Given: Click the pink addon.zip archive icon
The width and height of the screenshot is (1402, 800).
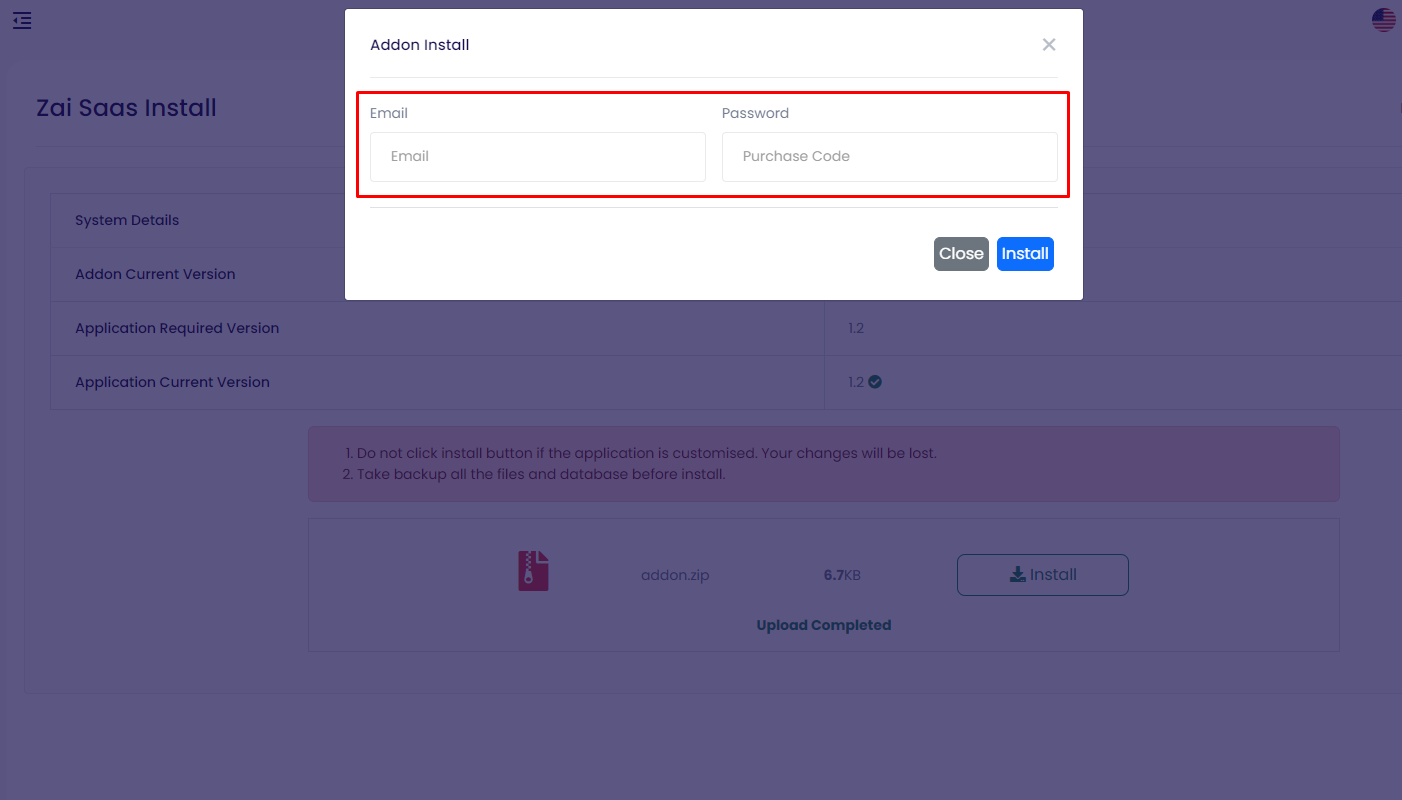Looking at the screenshot, I should (533, 571).
